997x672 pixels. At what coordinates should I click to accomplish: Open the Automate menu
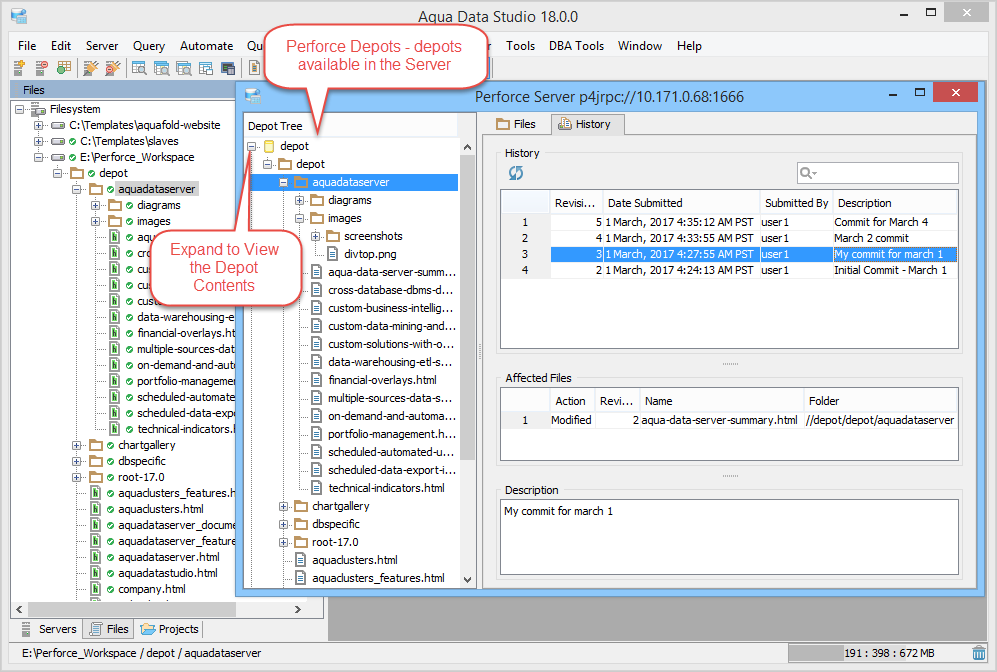tap(206, 46)
